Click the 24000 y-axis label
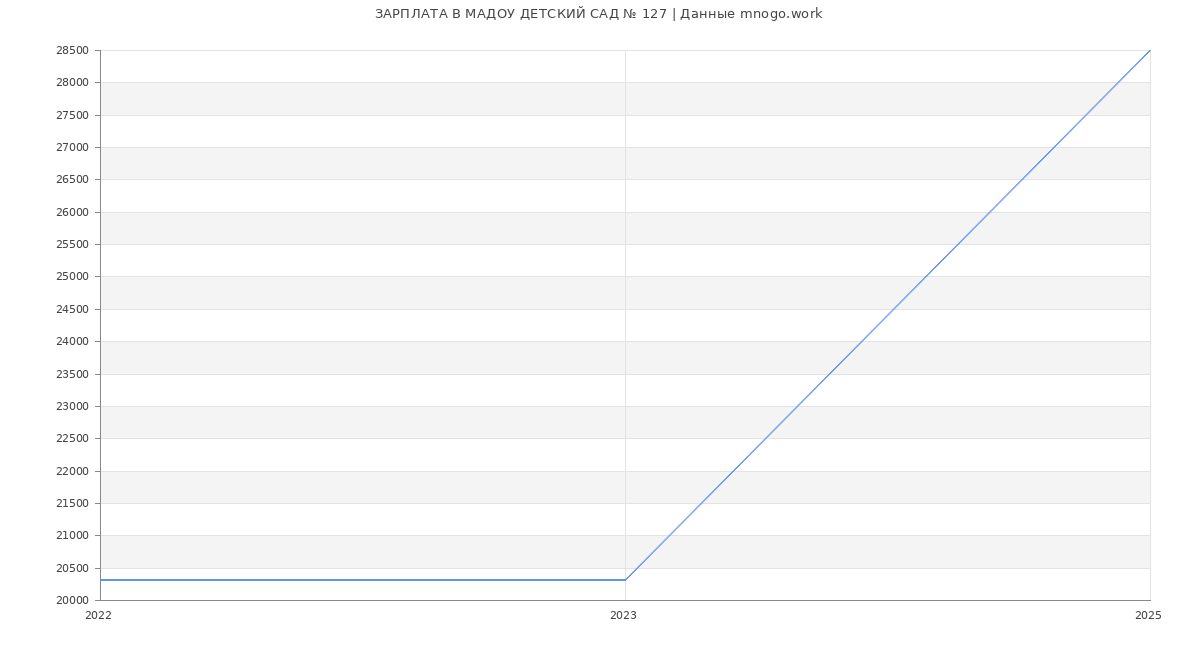 (72, 341)
